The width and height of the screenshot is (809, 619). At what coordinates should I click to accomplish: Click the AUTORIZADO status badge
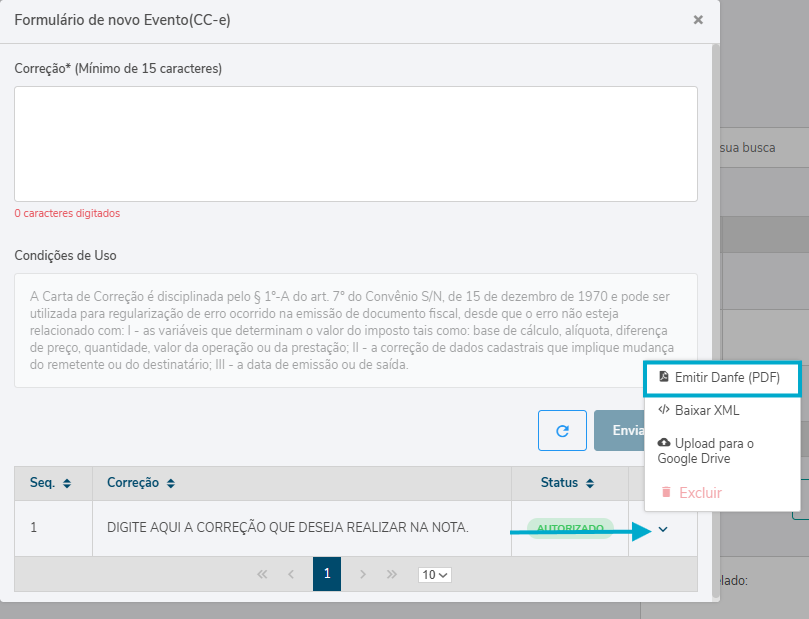pyautogui.click(x=570, y=528)
